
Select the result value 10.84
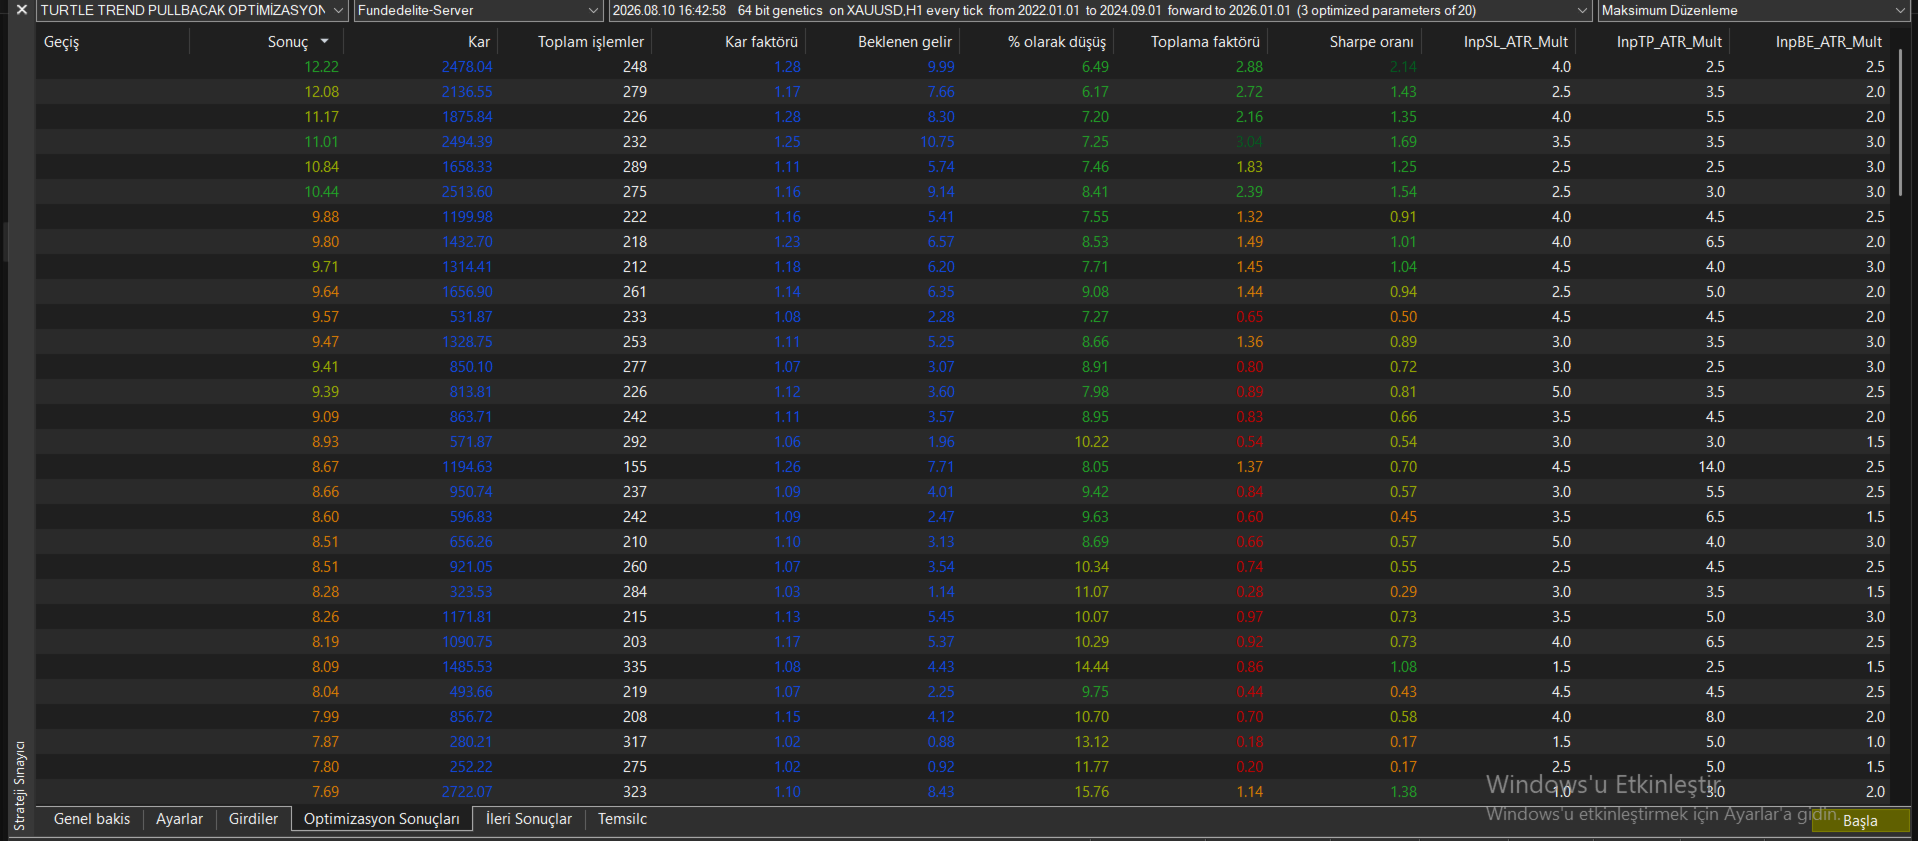tap(322, 167)
